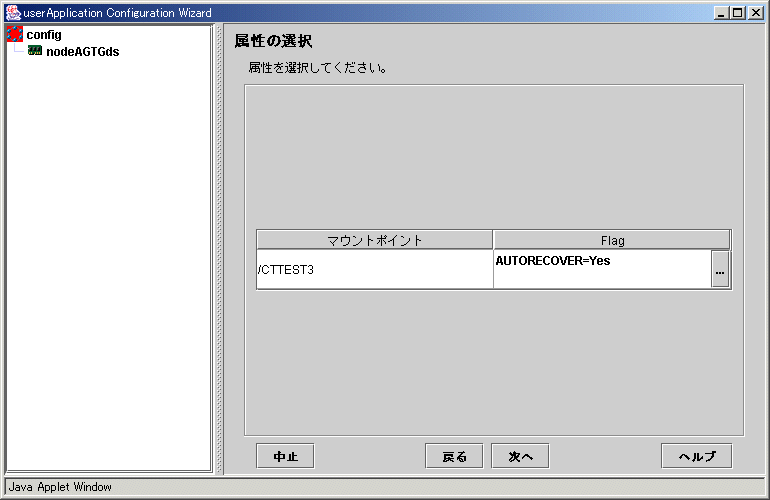The width and height of the screenshot is (770, 500).
Task: Open the Flag editor ellipsis button
Action: coord(720,269)
